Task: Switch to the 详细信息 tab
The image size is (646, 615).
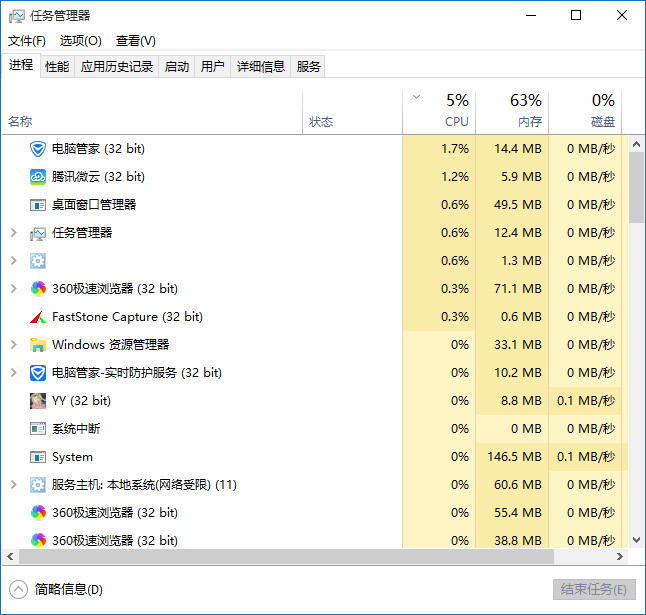Action: (x=261, y=66)
